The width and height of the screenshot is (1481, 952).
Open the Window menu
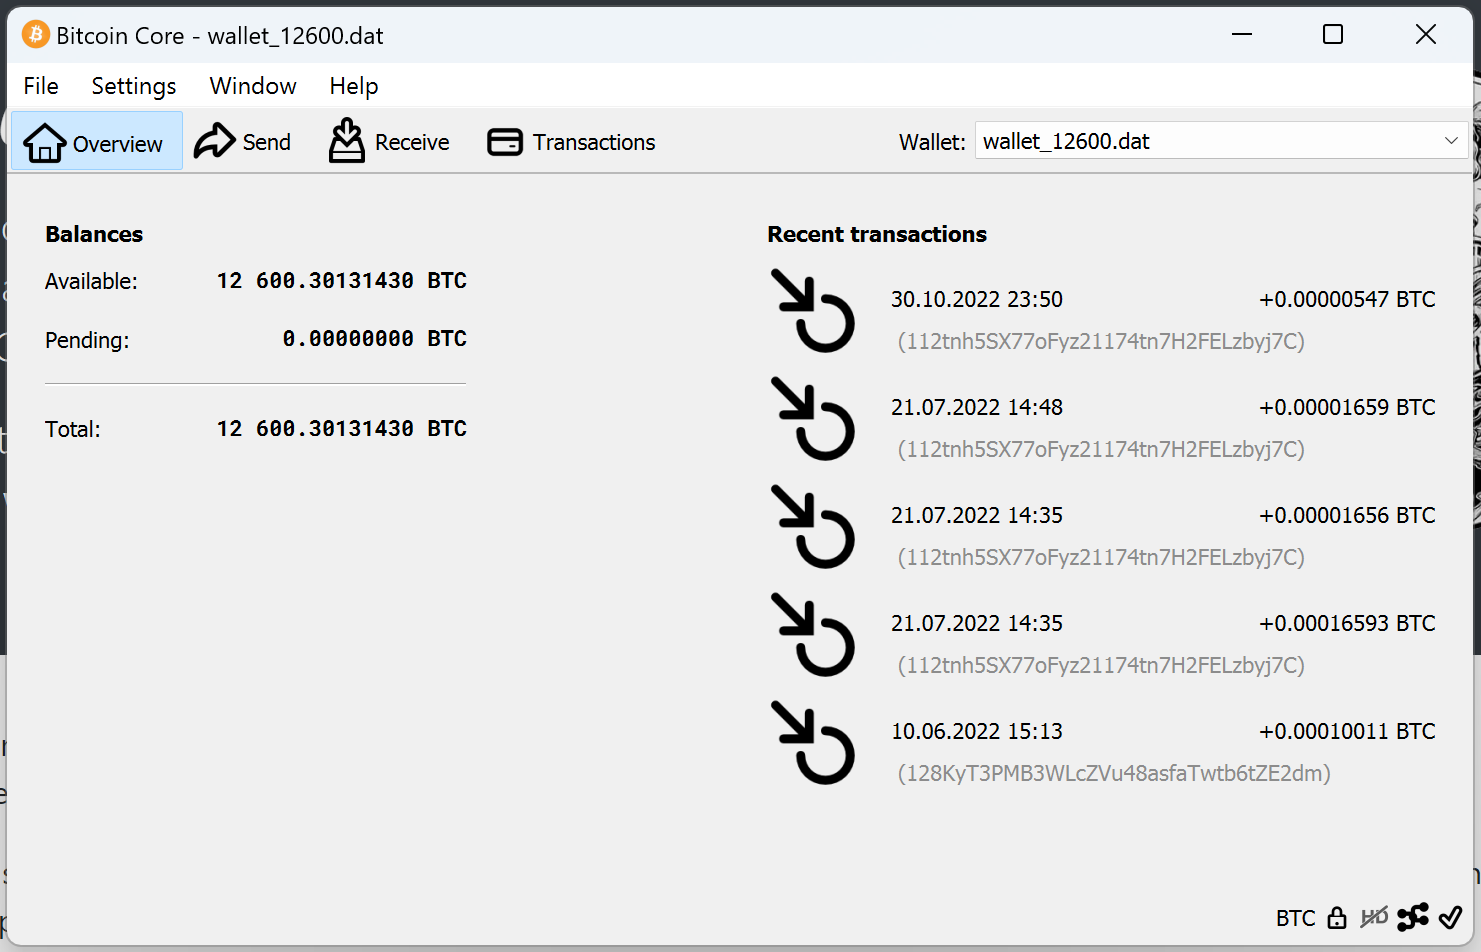253,86
